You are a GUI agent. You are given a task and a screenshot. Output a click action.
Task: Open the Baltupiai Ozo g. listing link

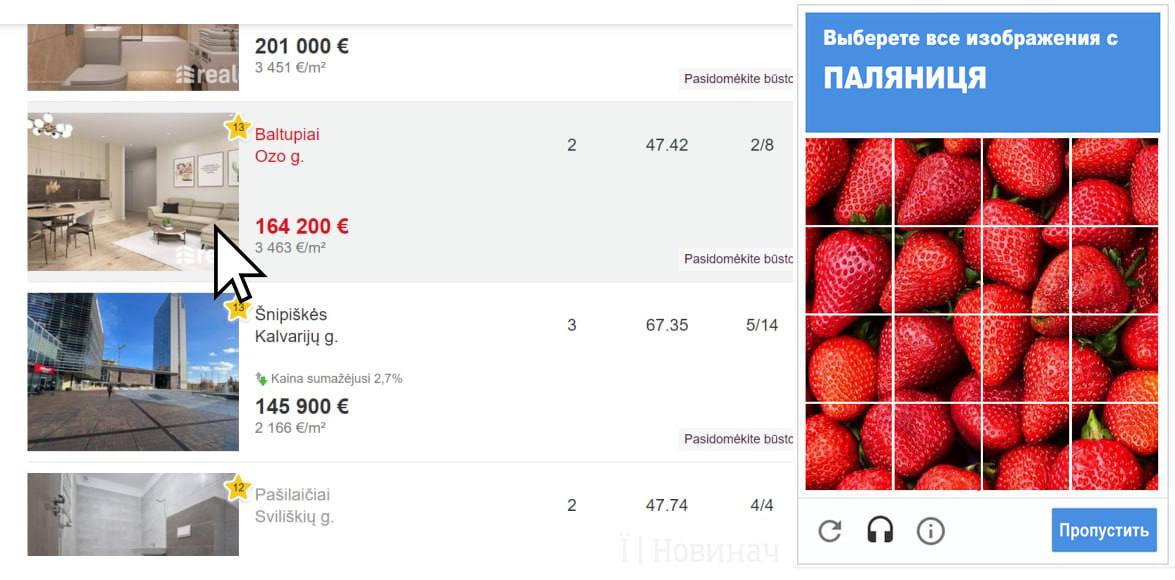[x=287, y=145]
